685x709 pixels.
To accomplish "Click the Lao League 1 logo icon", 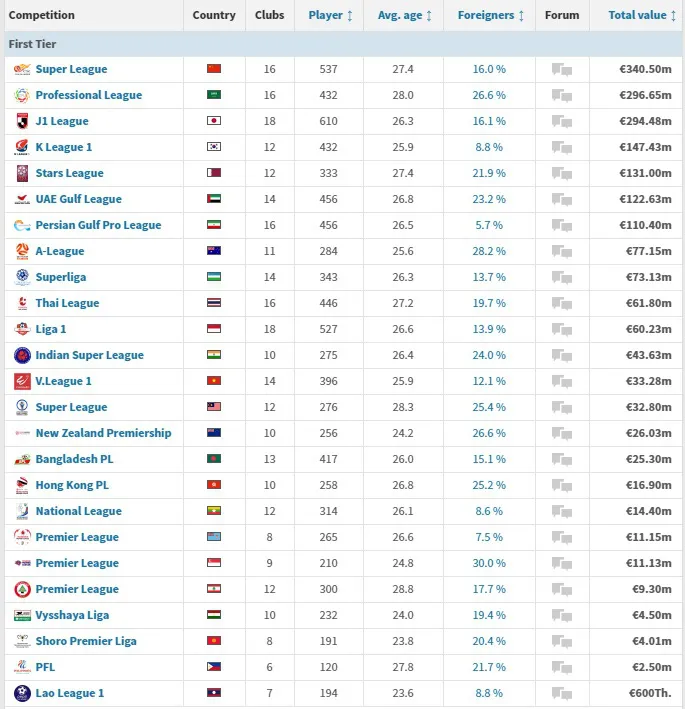I will [22, 693].
